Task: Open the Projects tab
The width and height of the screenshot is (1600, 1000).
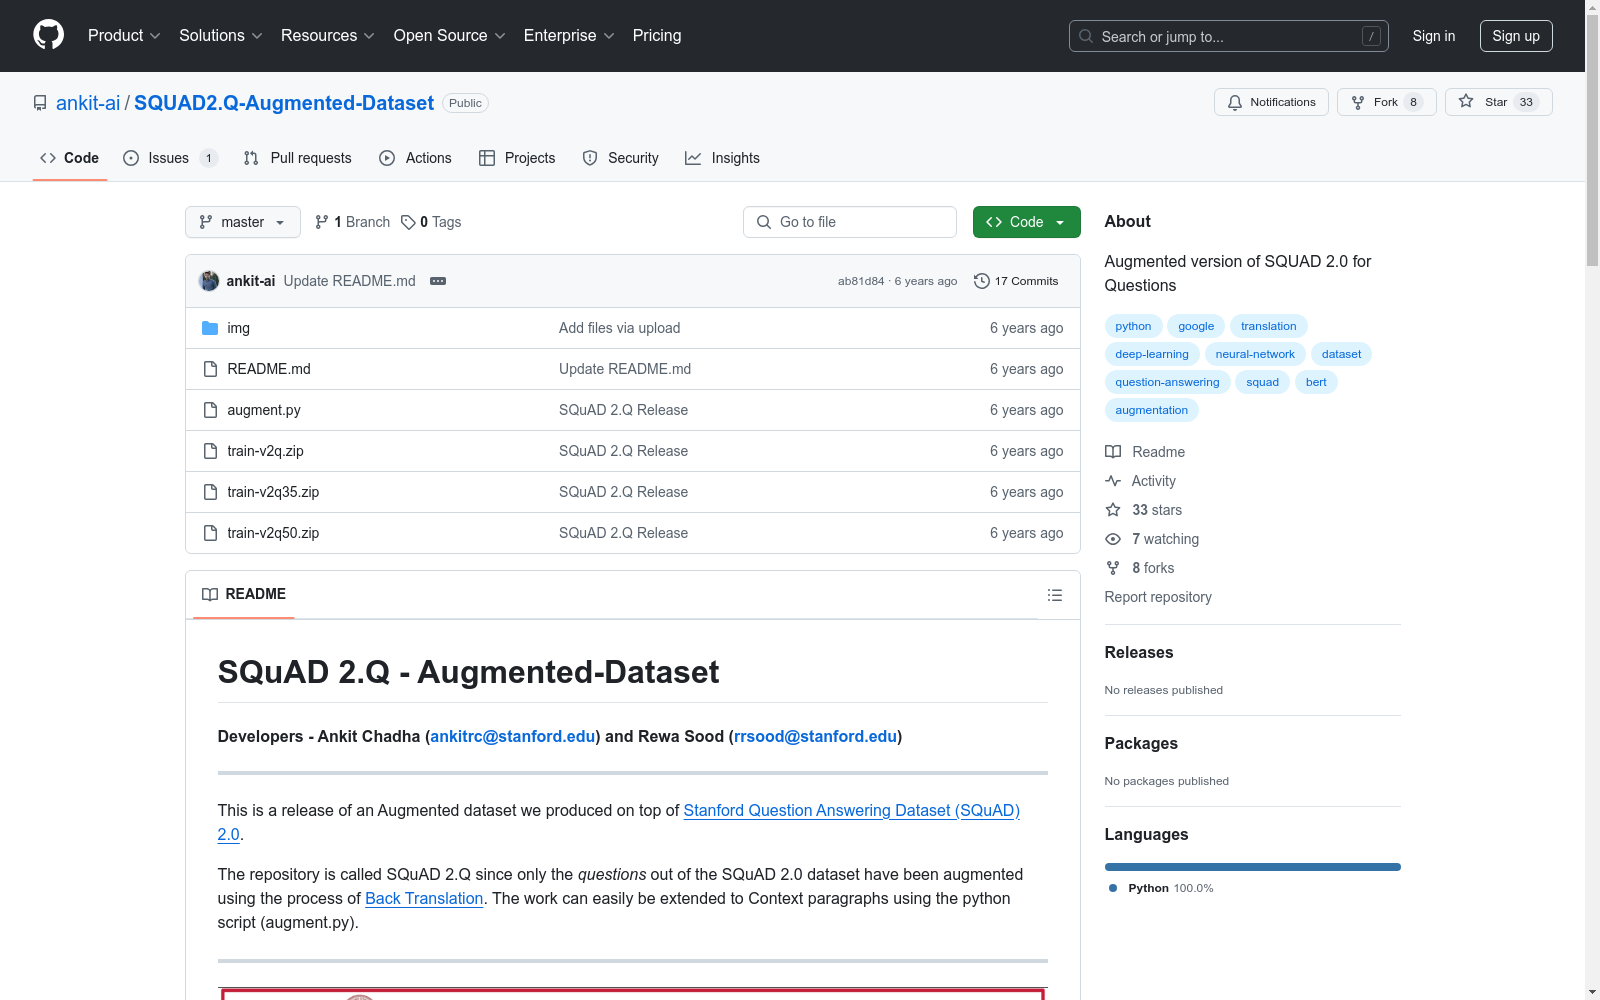Action: point(517,158)
